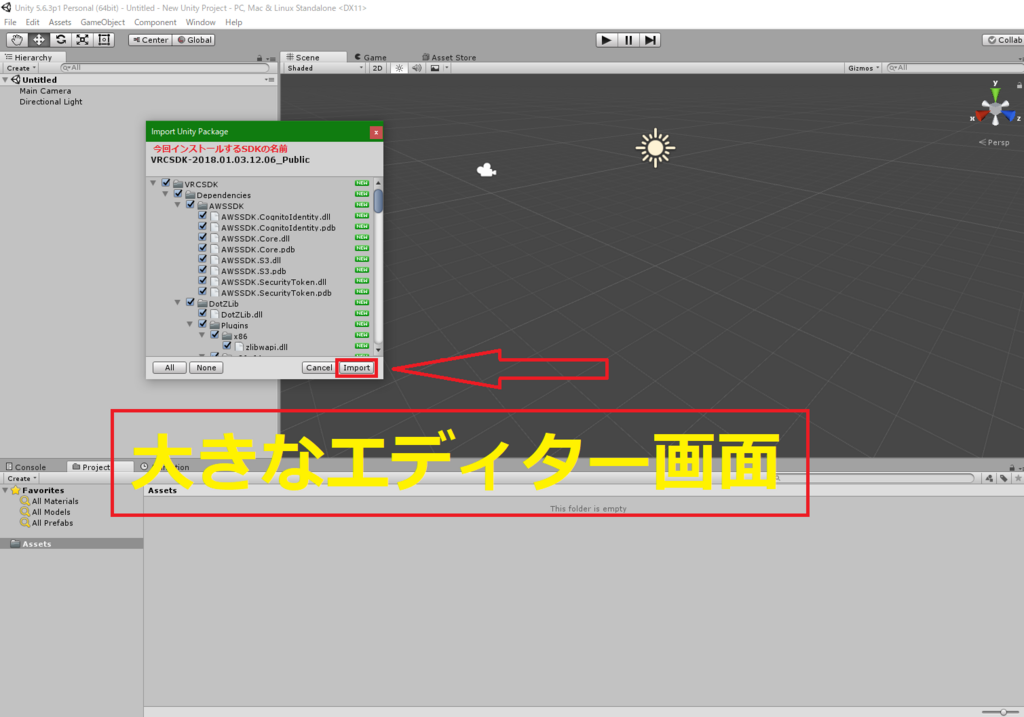Click the All Models search icon
The height and width of the screenshot is (717, 1024).
coord(25,512)
